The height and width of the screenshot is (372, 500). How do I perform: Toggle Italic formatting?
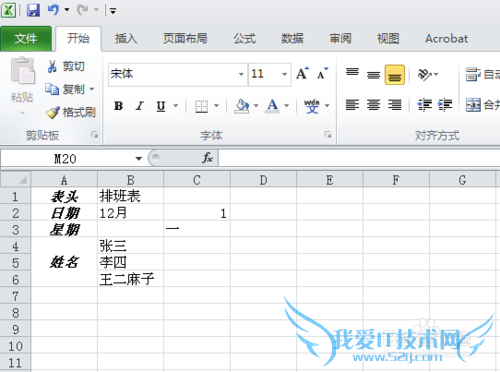140,106
